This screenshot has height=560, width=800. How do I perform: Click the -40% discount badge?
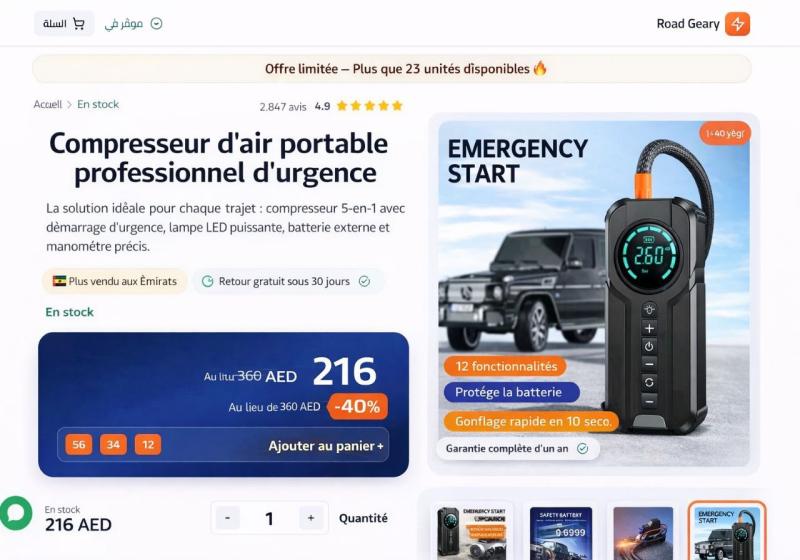pos(358,406)
